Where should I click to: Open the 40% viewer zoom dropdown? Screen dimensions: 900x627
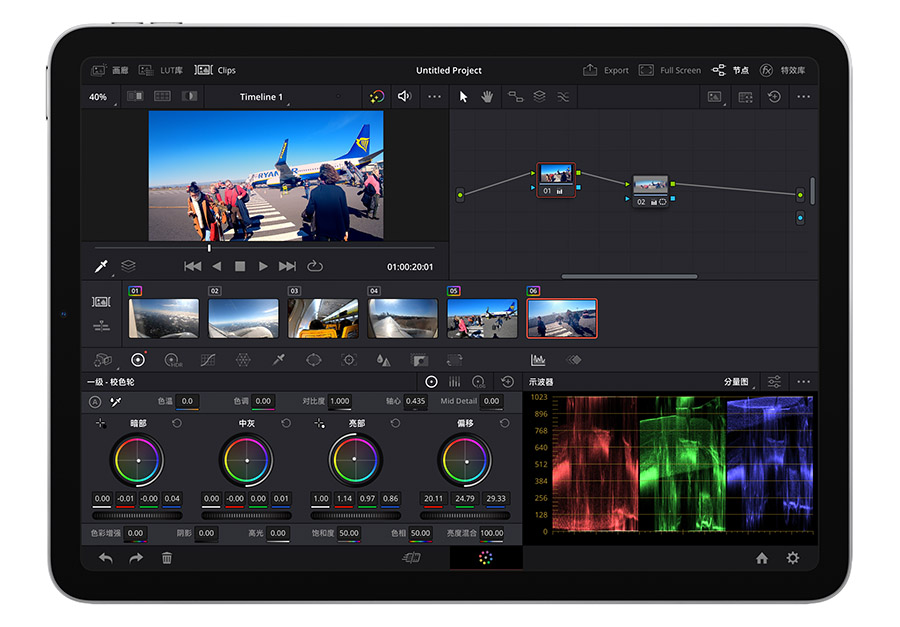coord(100,97)
